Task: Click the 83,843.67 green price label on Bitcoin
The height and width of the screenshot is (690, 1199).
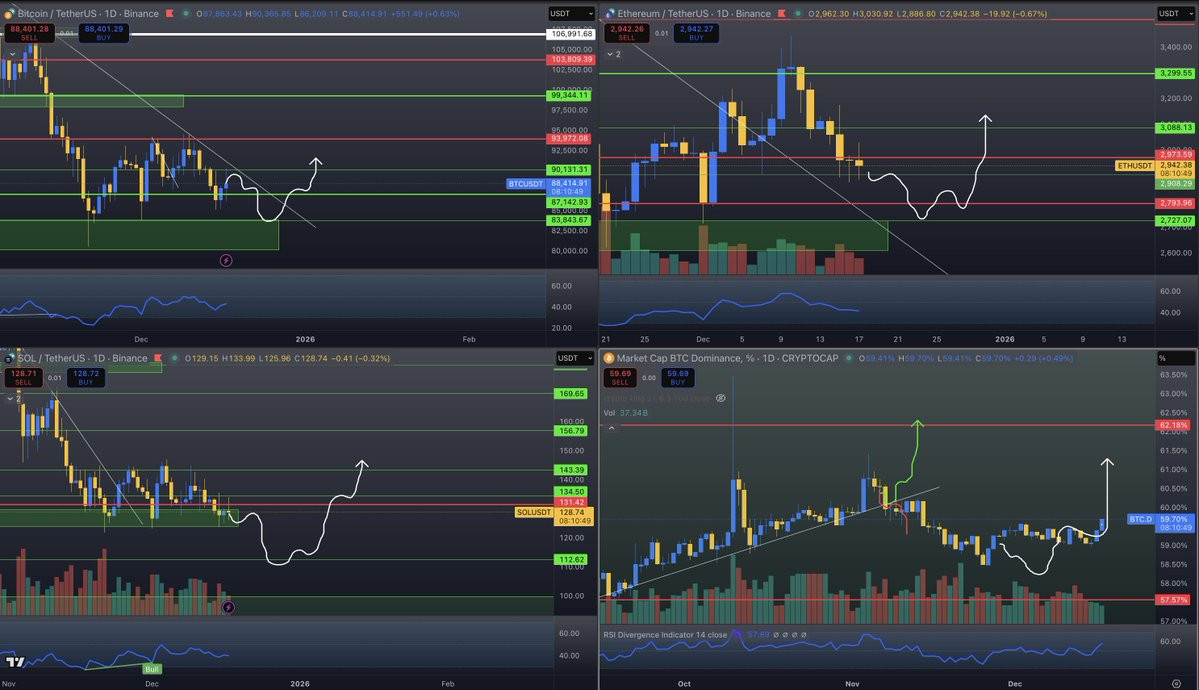Action: coord(569,220)
